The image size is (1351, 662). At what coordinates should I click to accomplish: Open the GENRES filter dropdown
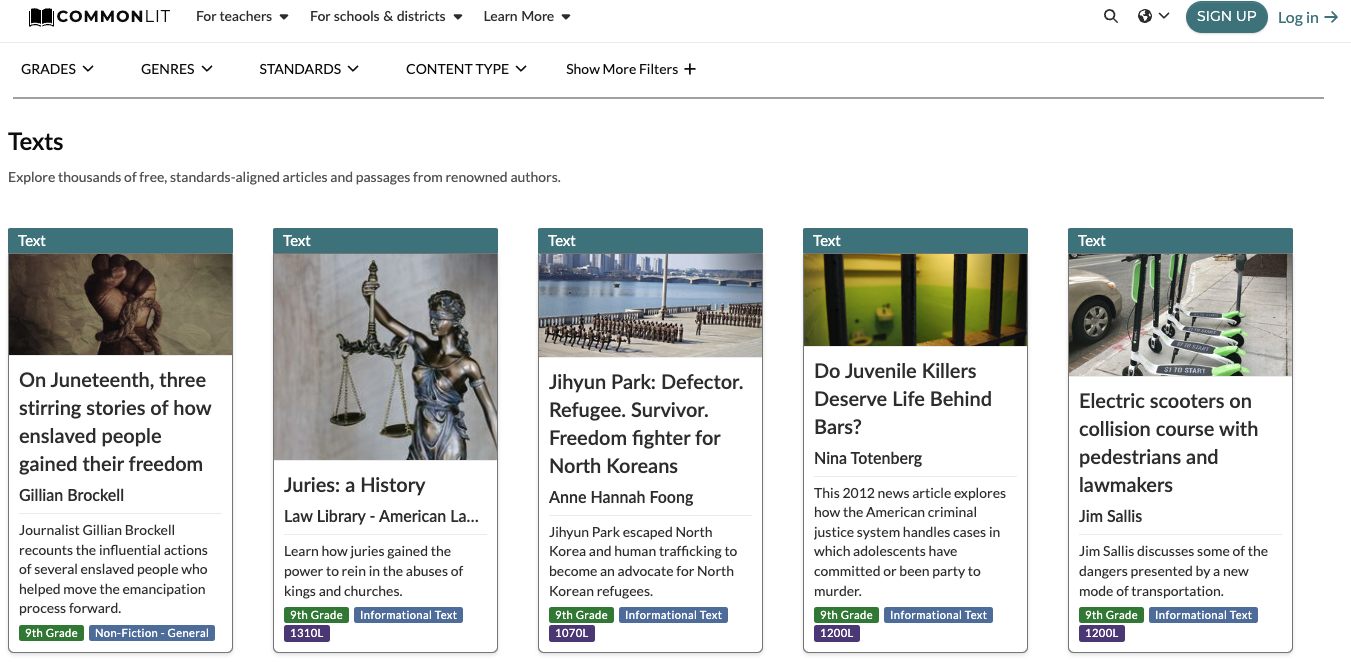[x=177, y=69]
